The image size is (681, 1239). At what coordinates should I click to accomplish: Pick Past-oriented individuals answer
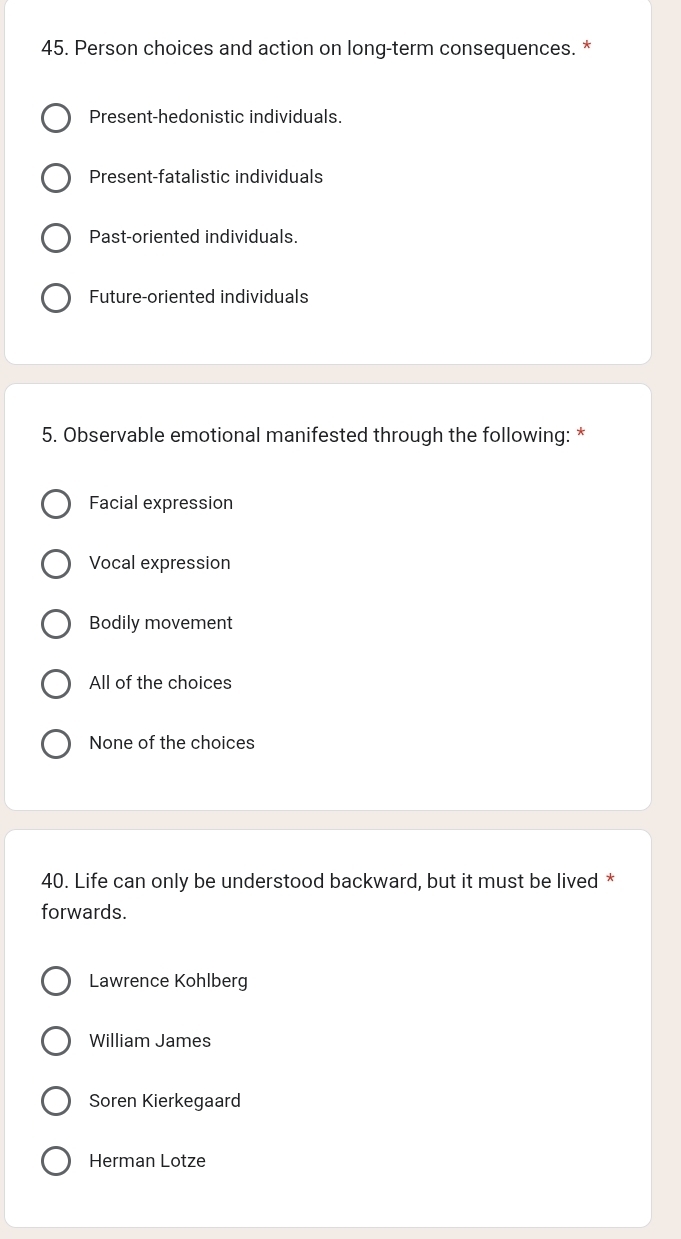pyautogui.click(x=56, y=238)
